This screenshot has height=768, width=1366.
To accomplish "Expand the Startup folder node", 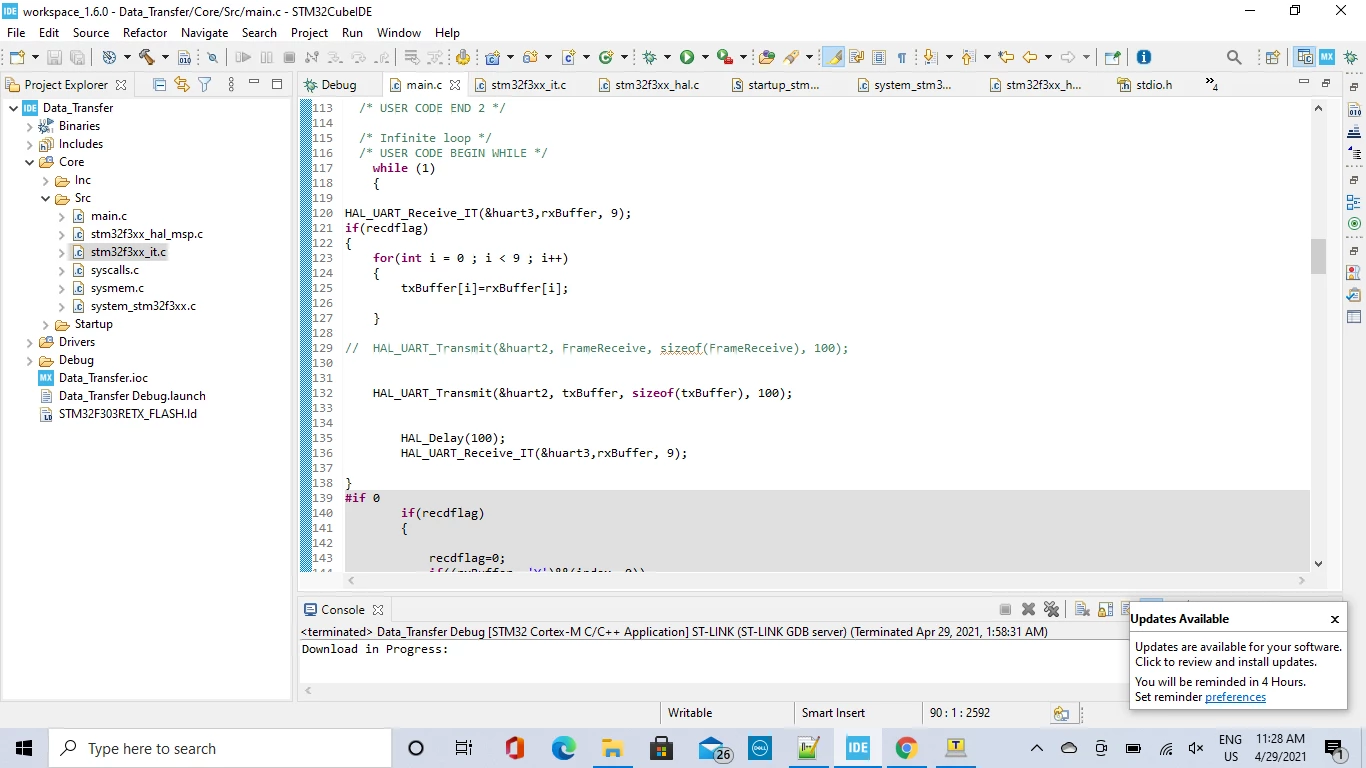I will click(45, 324).
